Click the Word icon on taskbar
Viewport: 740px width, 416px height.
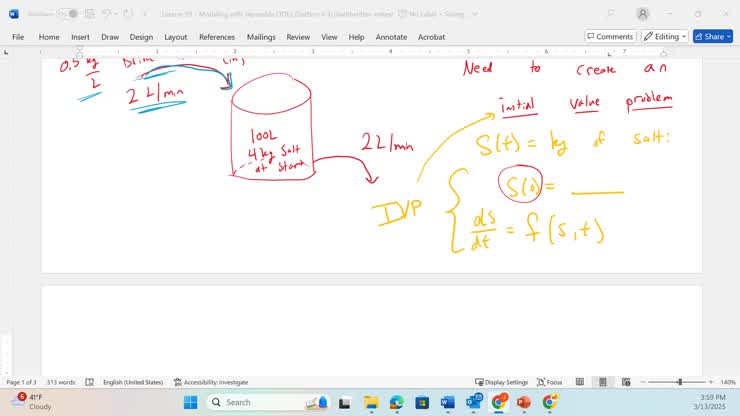coord(447,402)
